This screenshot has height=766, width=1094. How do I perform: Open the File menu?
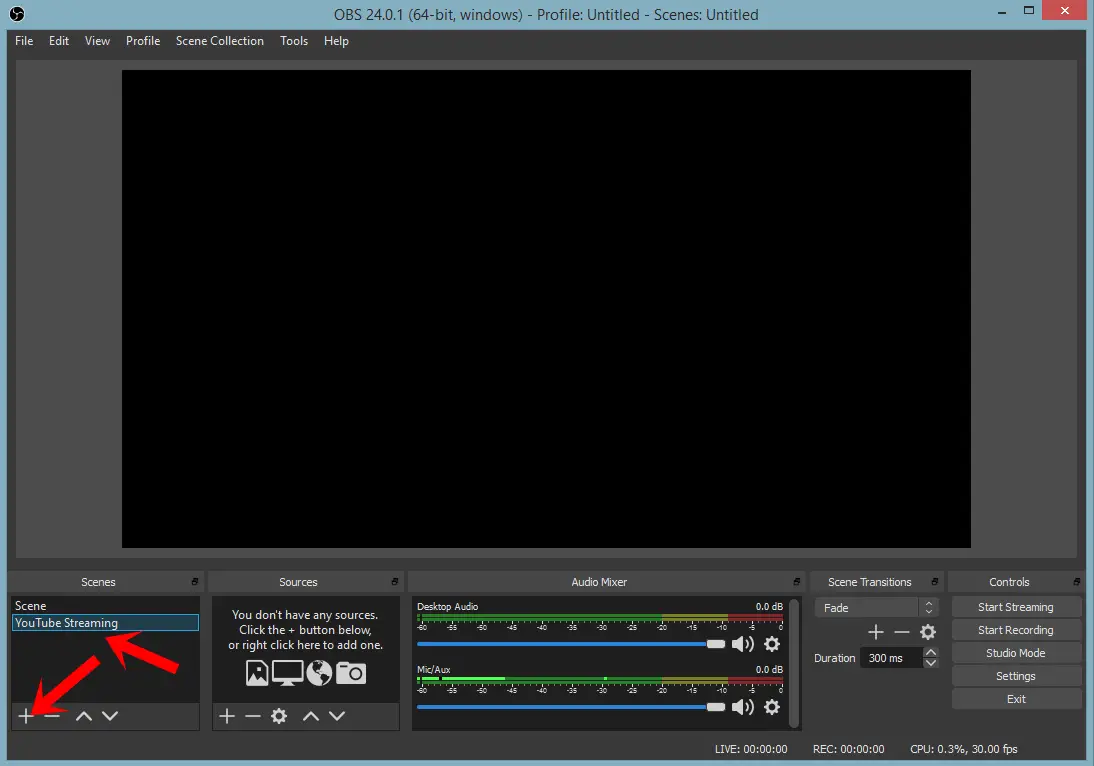(x=24, y=41)
